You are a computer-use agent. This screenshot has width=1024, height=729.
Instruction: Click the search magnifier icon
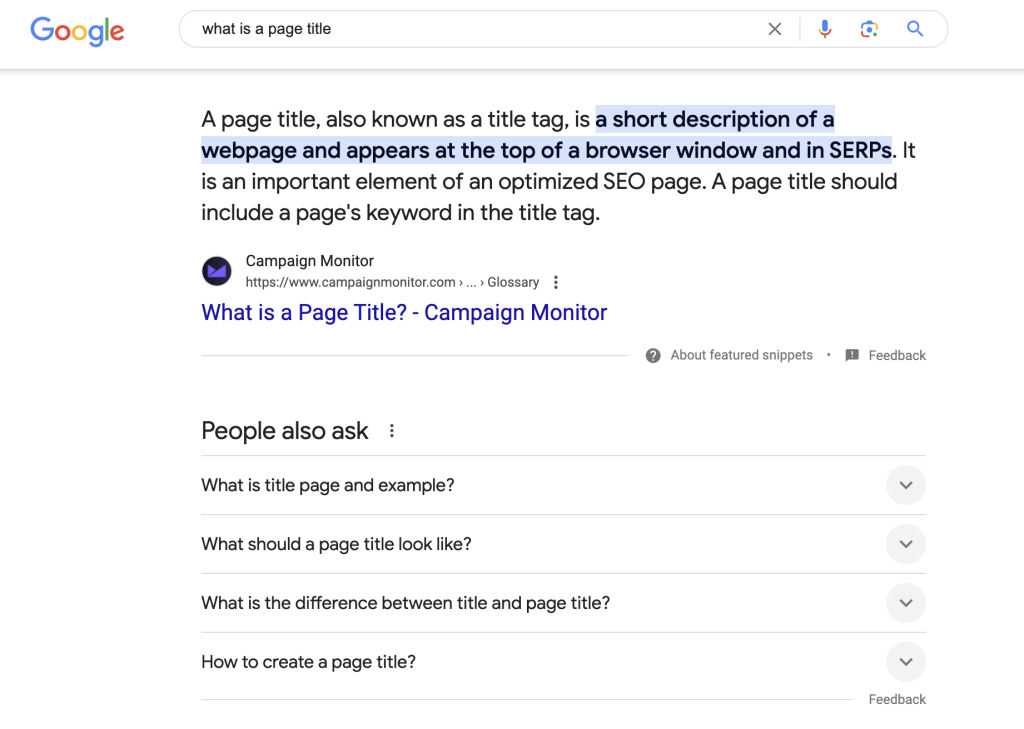click(x=914, y=29)
